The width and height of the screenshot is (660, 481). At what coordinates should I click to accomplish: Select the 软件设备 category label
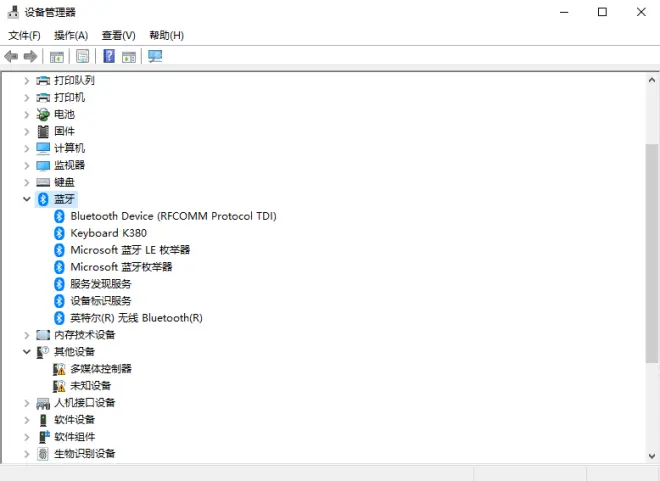coord(75,420)
